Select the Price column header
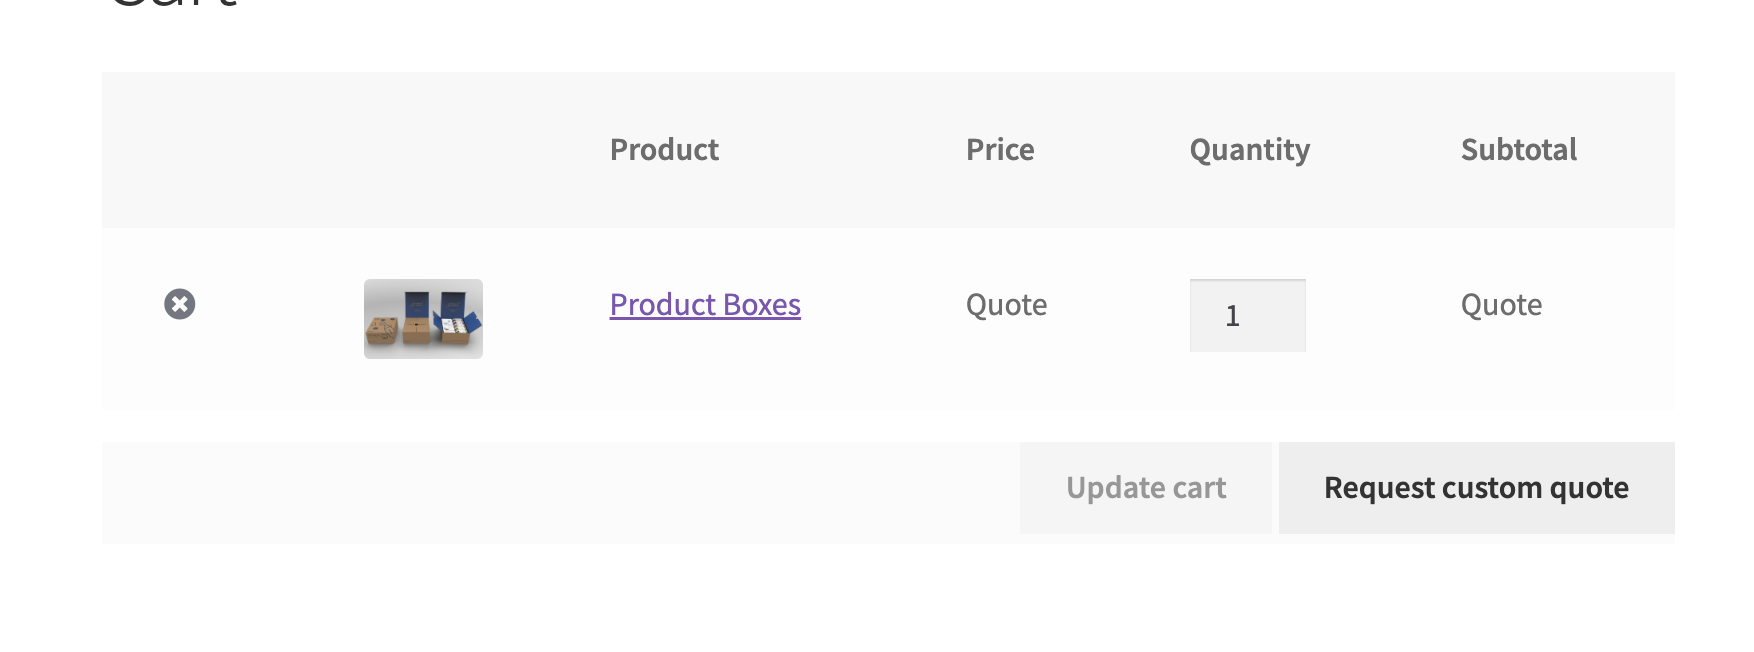The width and height of the screenshot is (1754, 652). point(1000,150)
